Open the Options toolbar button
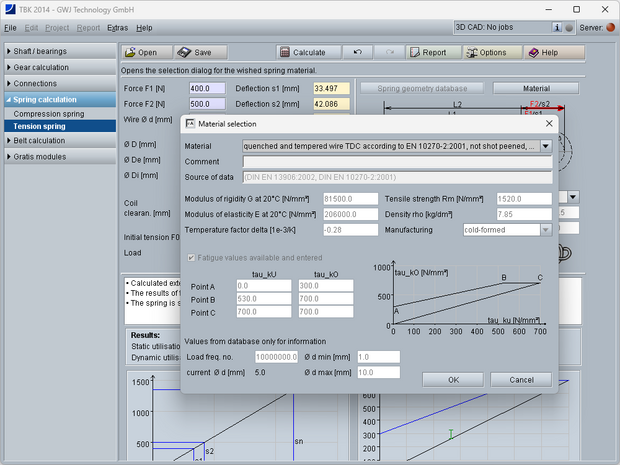This screenshot has height=465, width=620. click(486, 52)
